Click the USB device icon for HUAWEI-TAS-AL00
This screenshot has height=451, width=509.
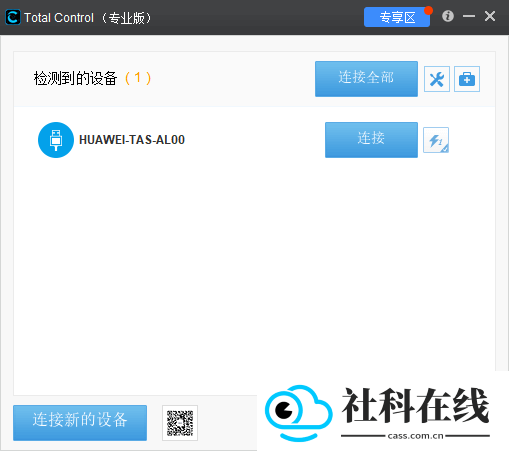click(x=56, y=140)
